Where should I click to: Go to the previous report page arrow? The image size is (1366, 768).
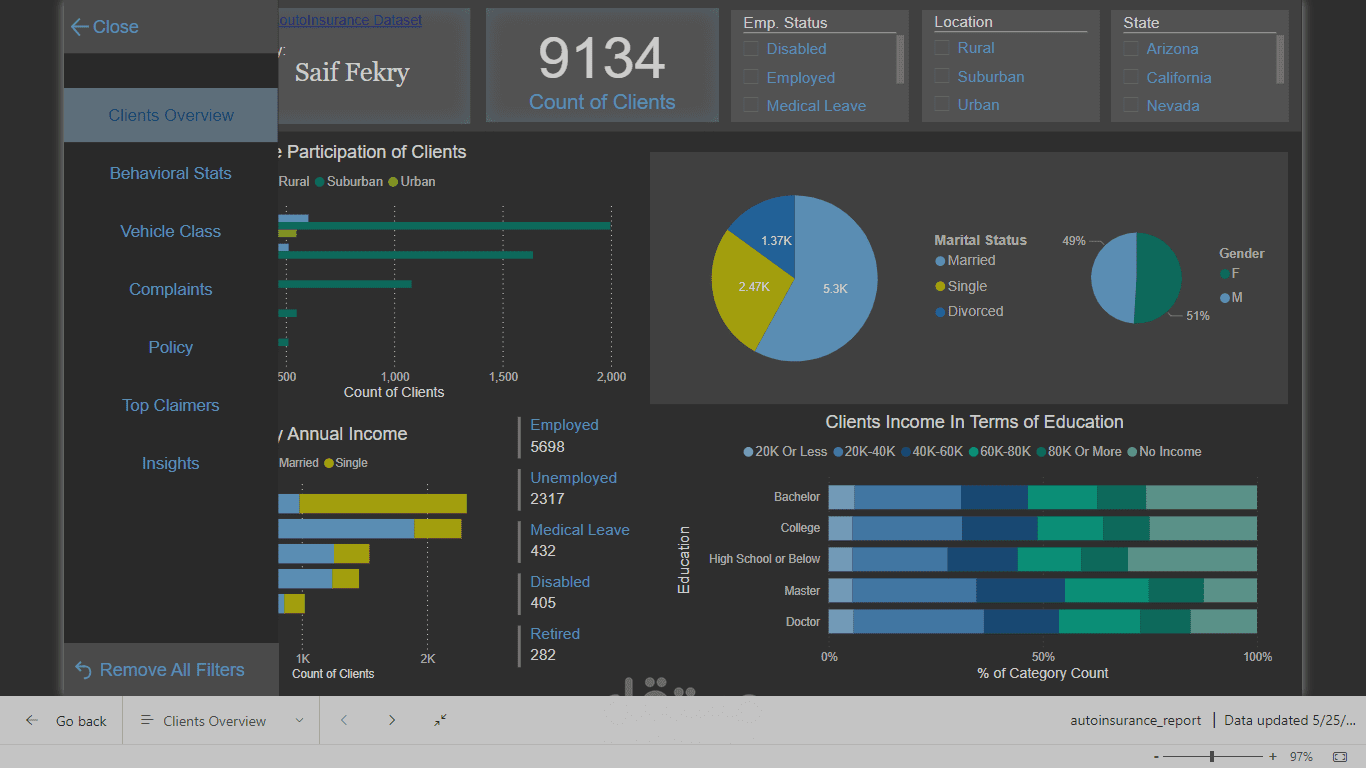344,721
